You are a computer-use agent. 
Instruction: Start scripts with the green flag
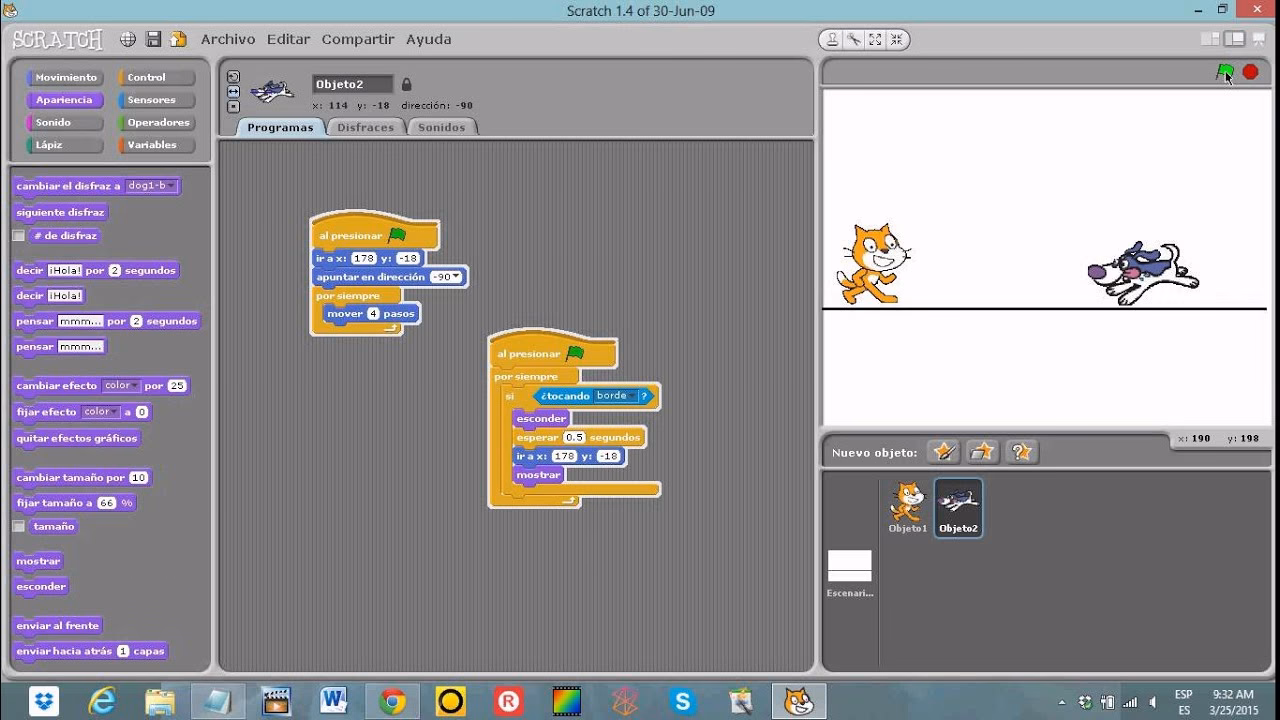pos(1225,72)
